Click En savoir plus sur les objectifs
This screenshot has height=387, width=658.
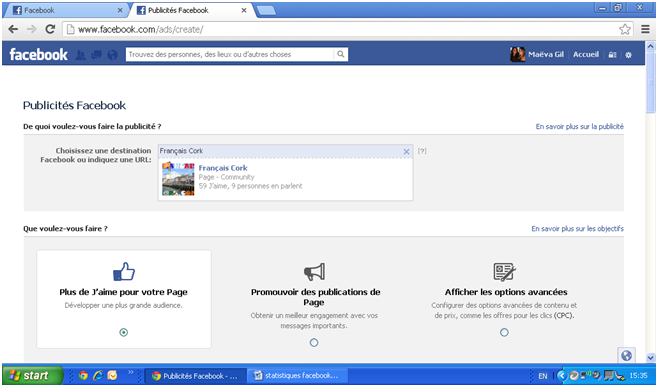point(577,229)
